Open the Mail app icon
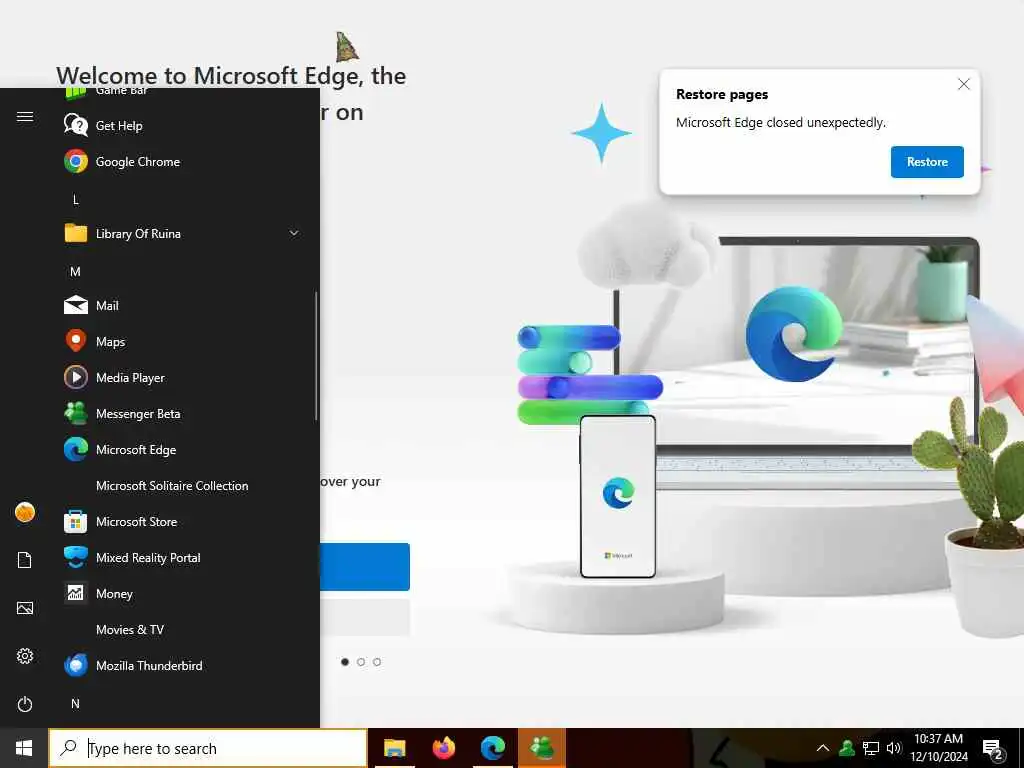The image size is (1024, 768). click(76, 305)
